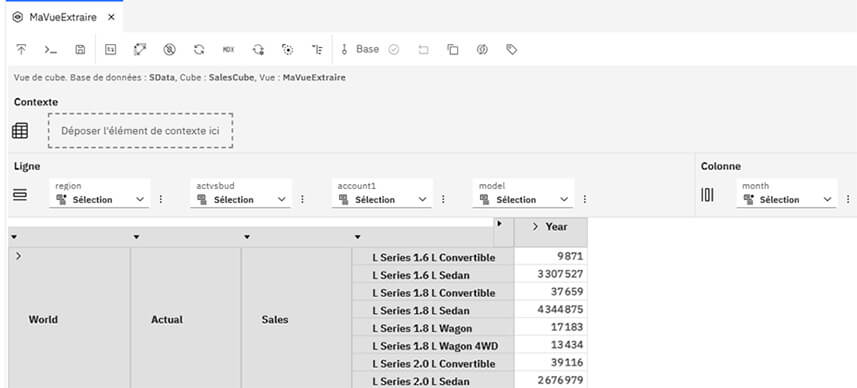This screenshot has width=857, height=388.
Task: Open the account1 dimension three-dot menu
Action: [x=443, y=199]
